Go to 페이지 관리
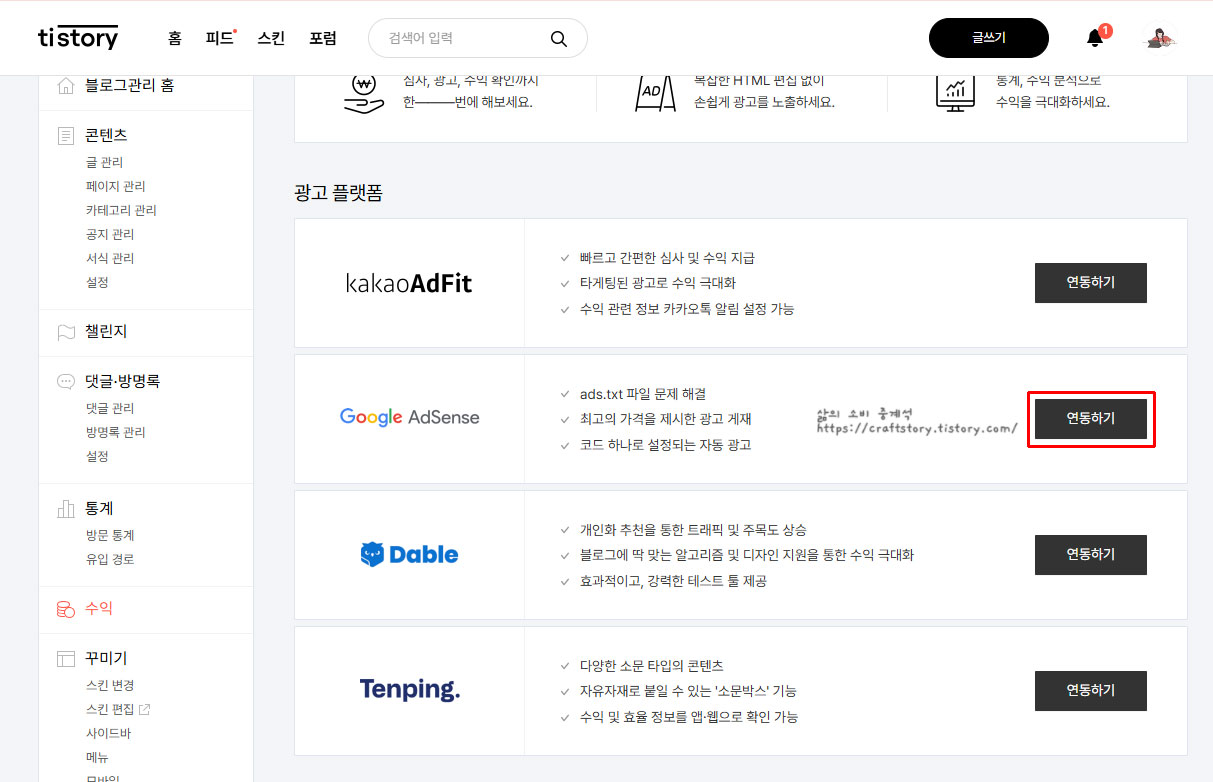 pyautogui.click(x=116, y=186)
